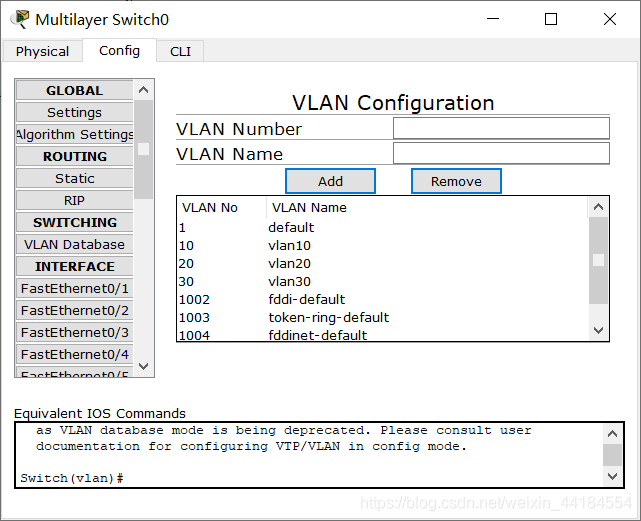Select the GLOBAL section header
Viewport: 641px width, 521px height.
tap(74, 90)
